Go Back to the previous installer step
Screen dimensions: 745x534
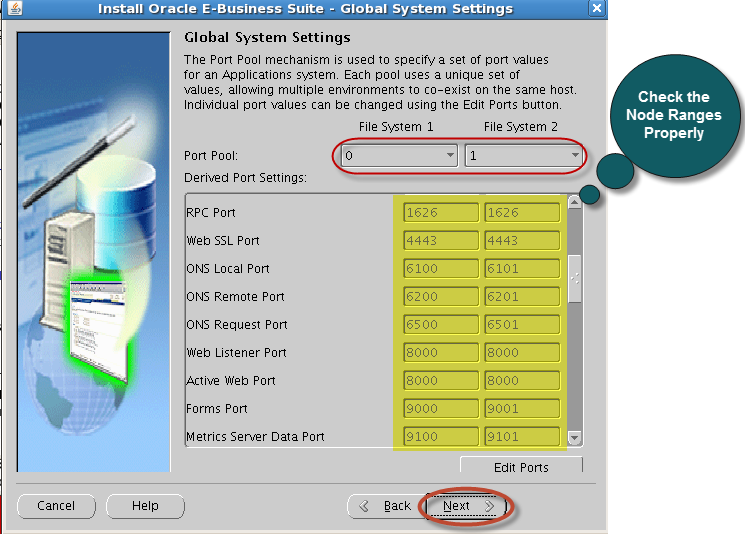click(x=385, y=506)
